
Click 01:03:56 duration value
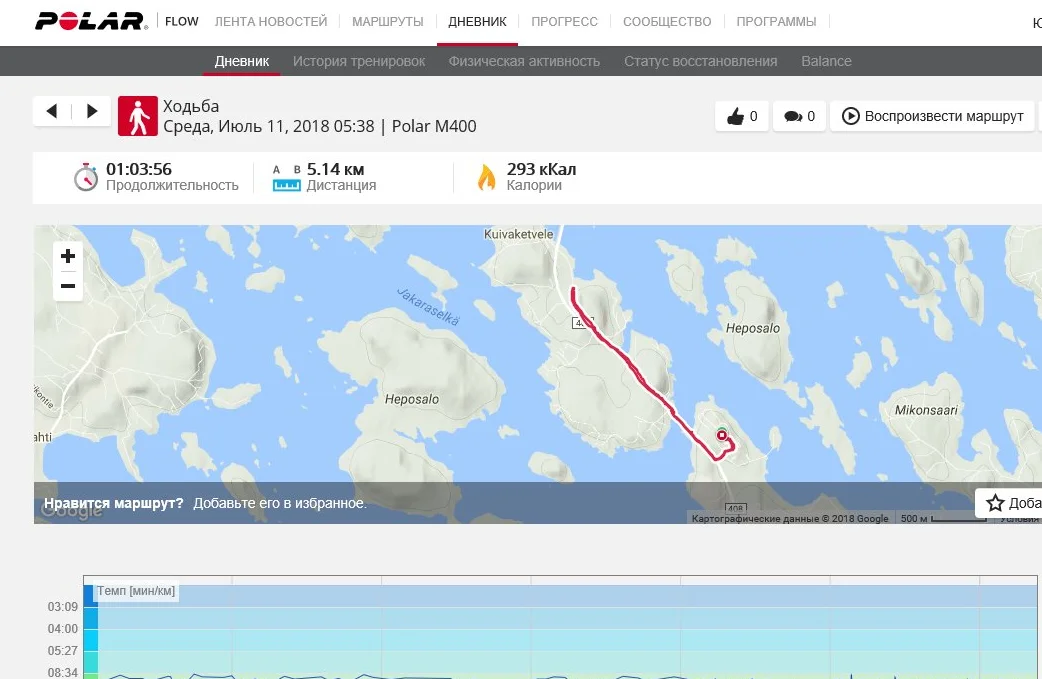pos(139,169)
